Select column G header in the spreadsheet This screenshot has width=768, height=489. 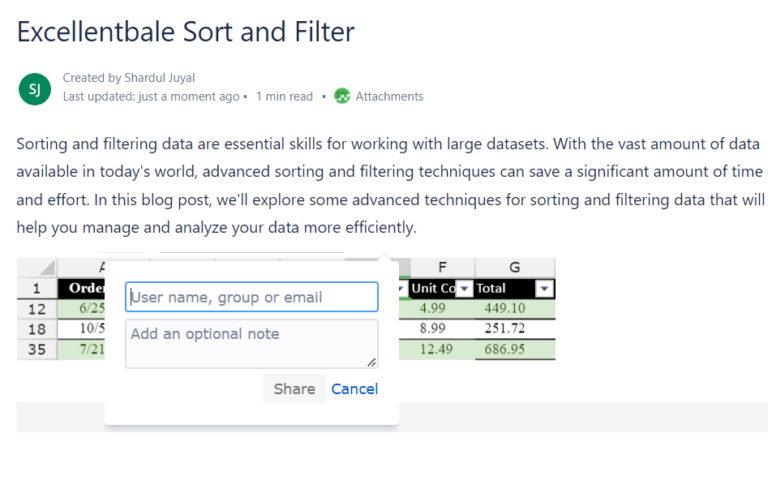[x=514, y=268]
